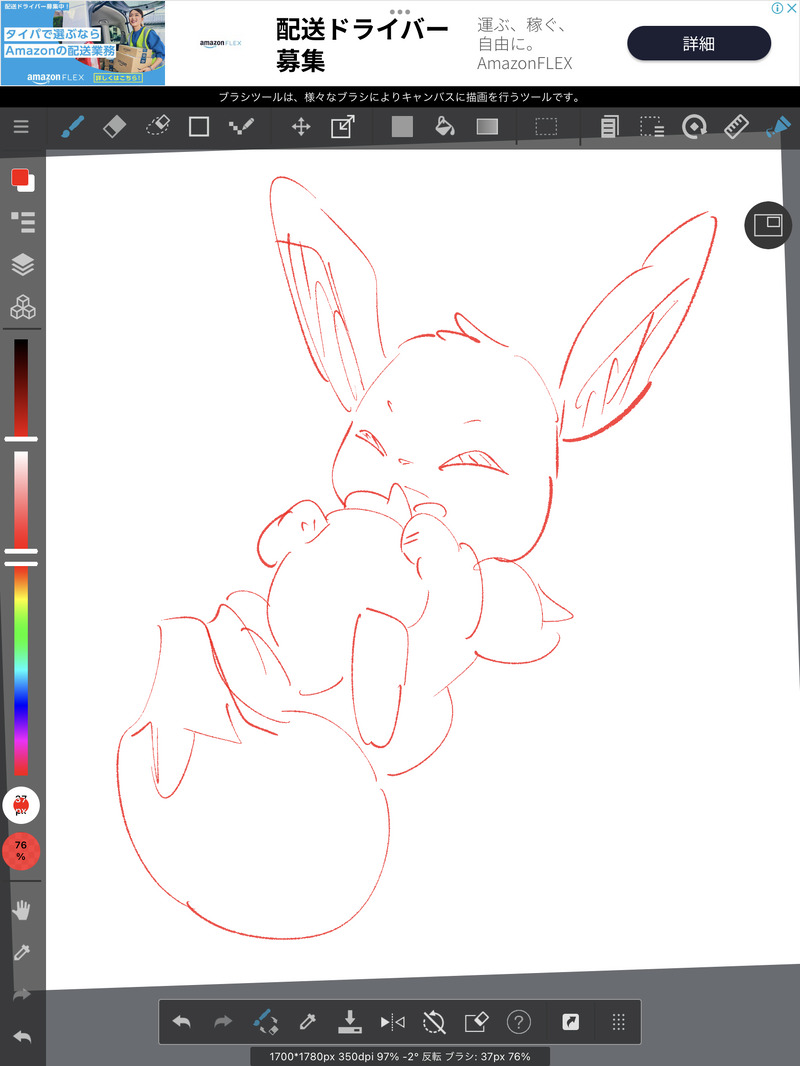Open the share export icon
800x1066 pixels.
tap(571, 1021)
